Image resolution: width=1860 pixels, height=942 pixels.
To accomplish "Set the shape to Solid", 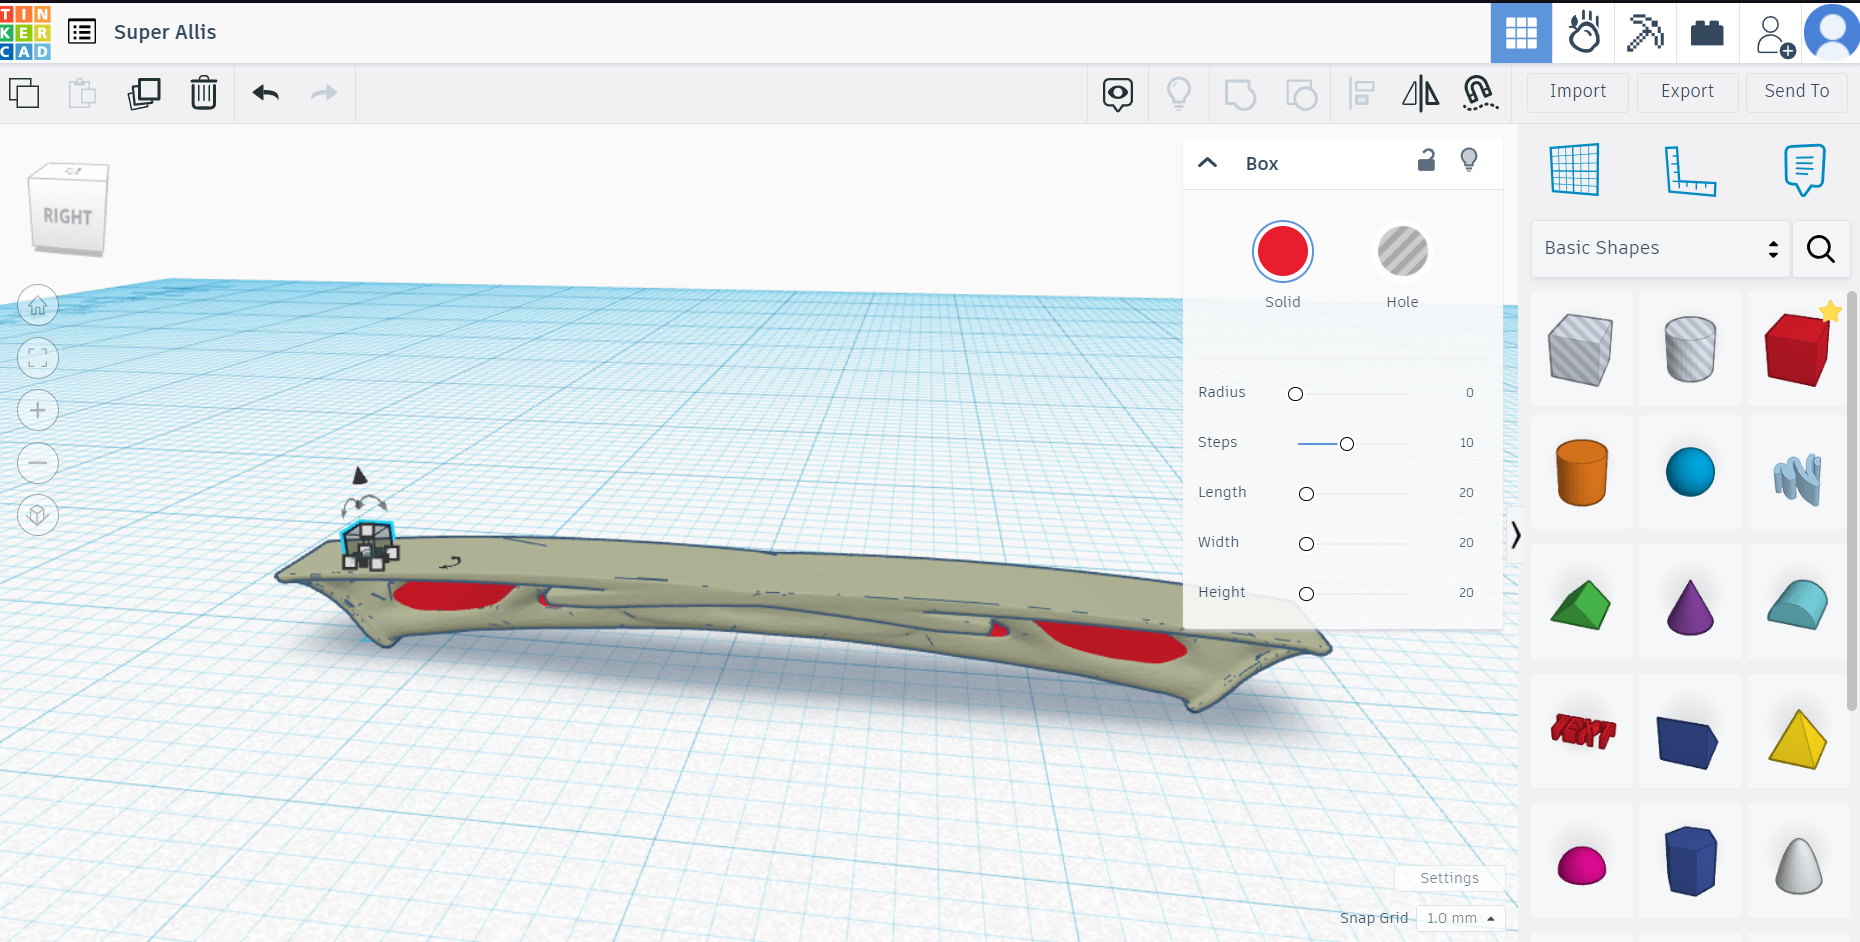I will click(x=1283, y=252).
